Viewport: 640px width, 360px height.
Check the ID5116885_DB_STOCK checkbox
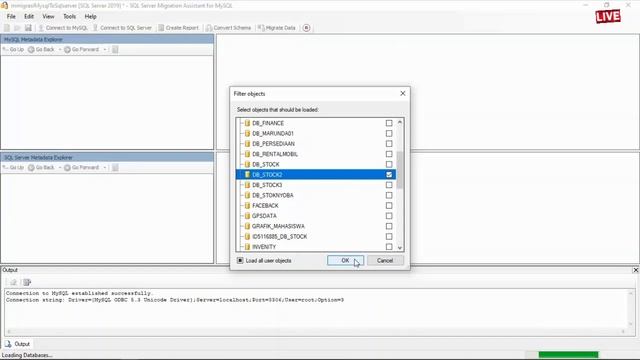tap(389, 237)
